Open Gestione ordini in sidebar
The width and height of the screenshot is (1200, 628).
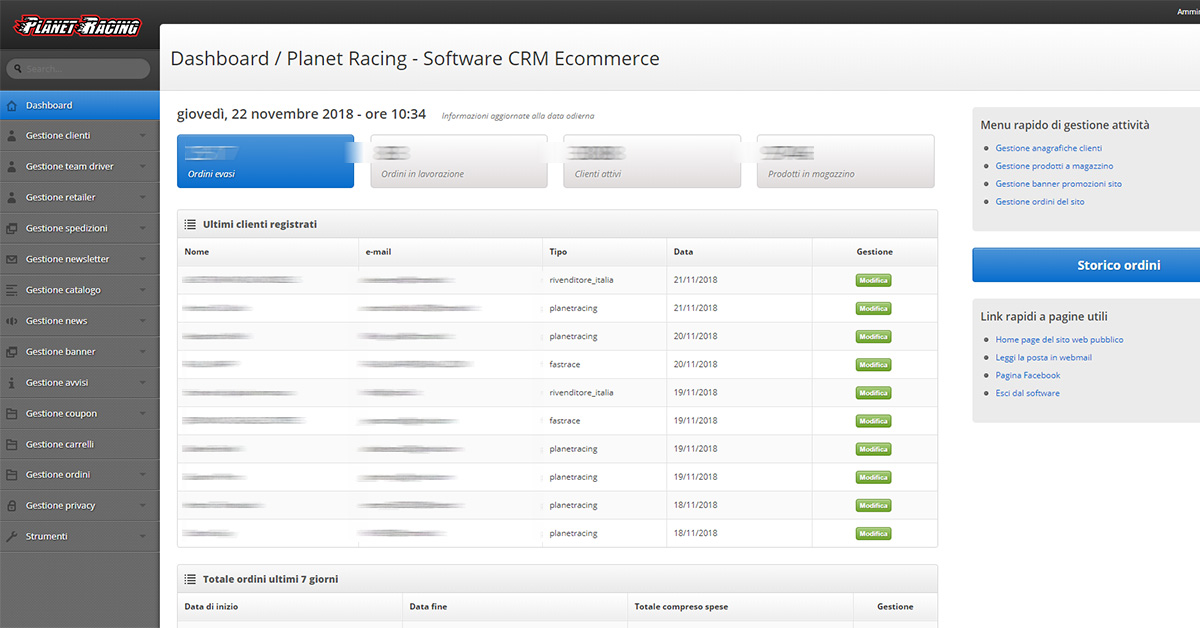tap(80, 475)
